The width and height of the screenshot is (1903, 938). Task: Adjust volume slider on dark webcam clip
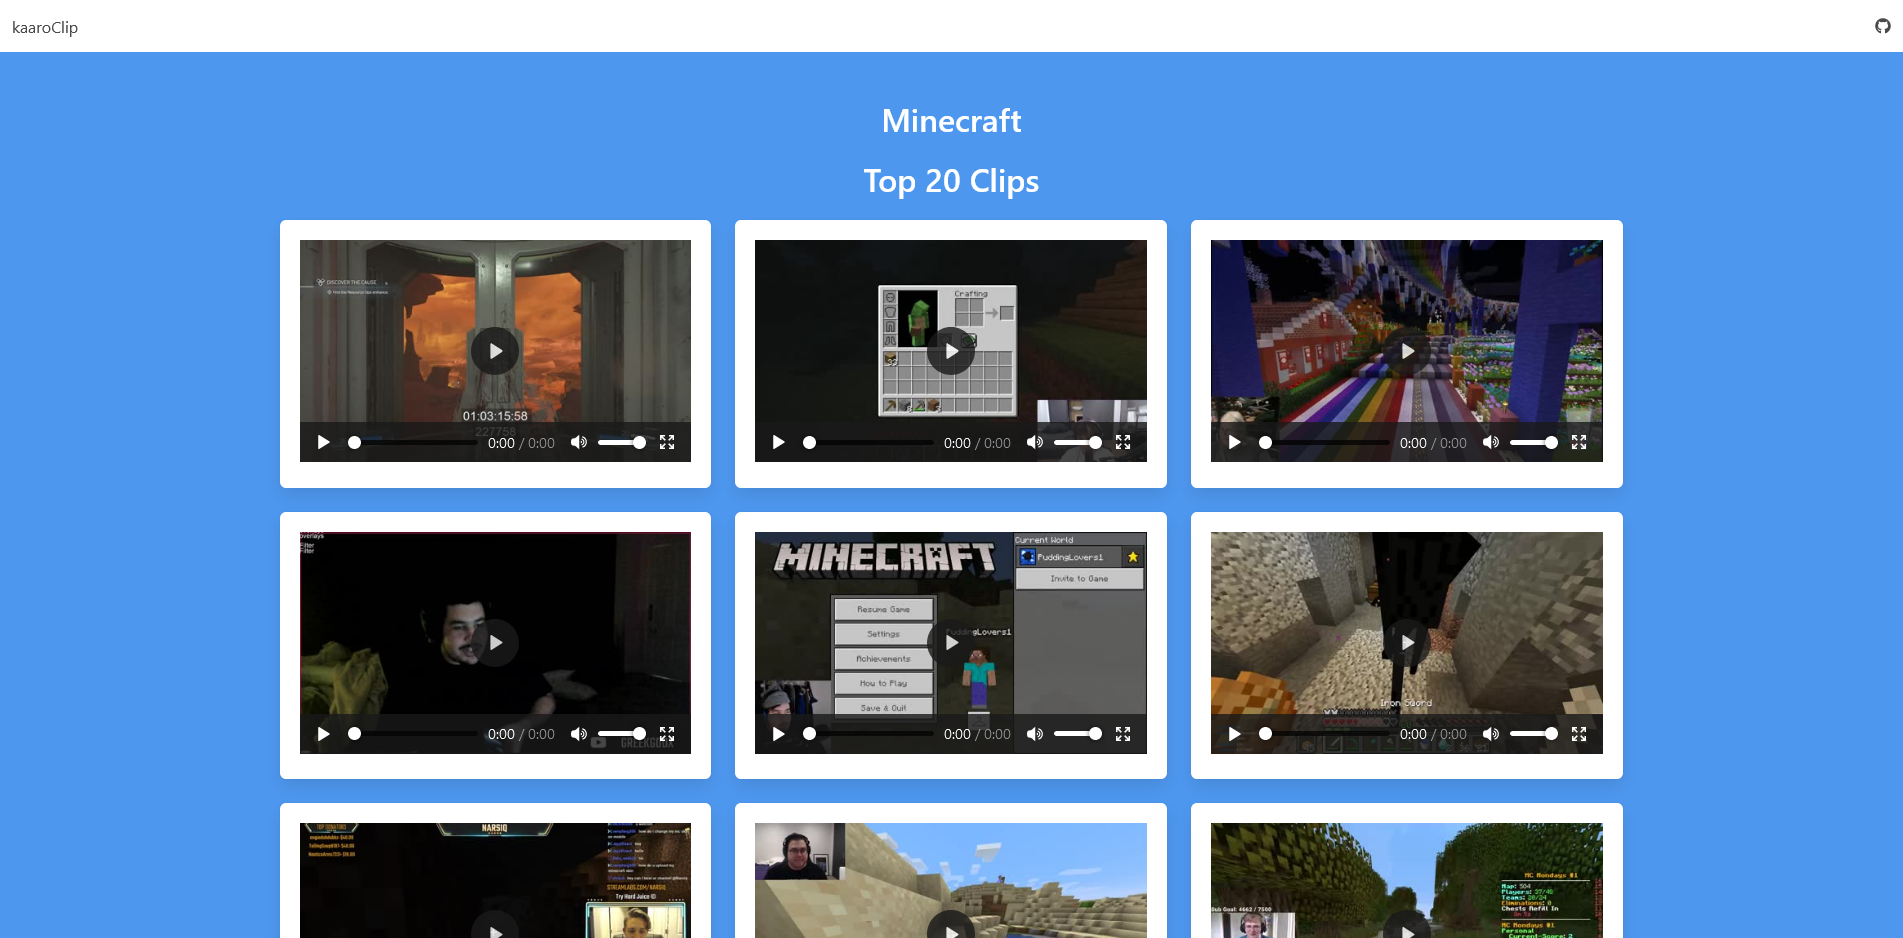coord(622,734)
